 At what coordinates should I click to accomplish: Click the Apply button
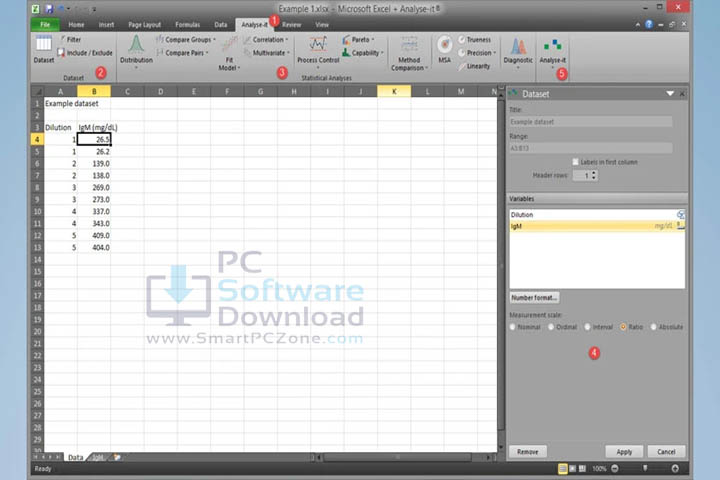click(x=624, y=452)
